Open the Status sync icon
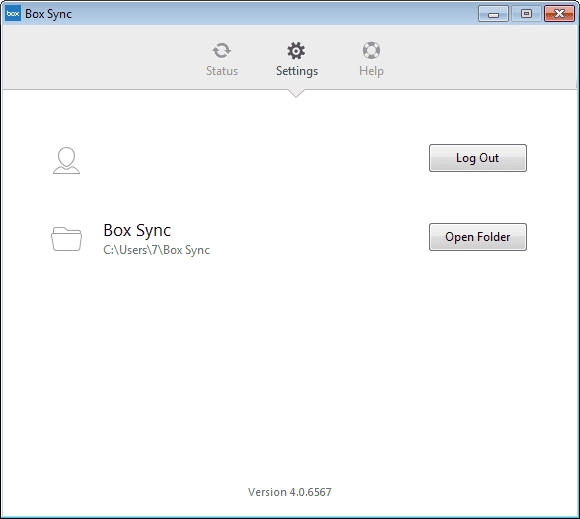The width and height of the screenshot is (580, 519). tap(222, 50)
